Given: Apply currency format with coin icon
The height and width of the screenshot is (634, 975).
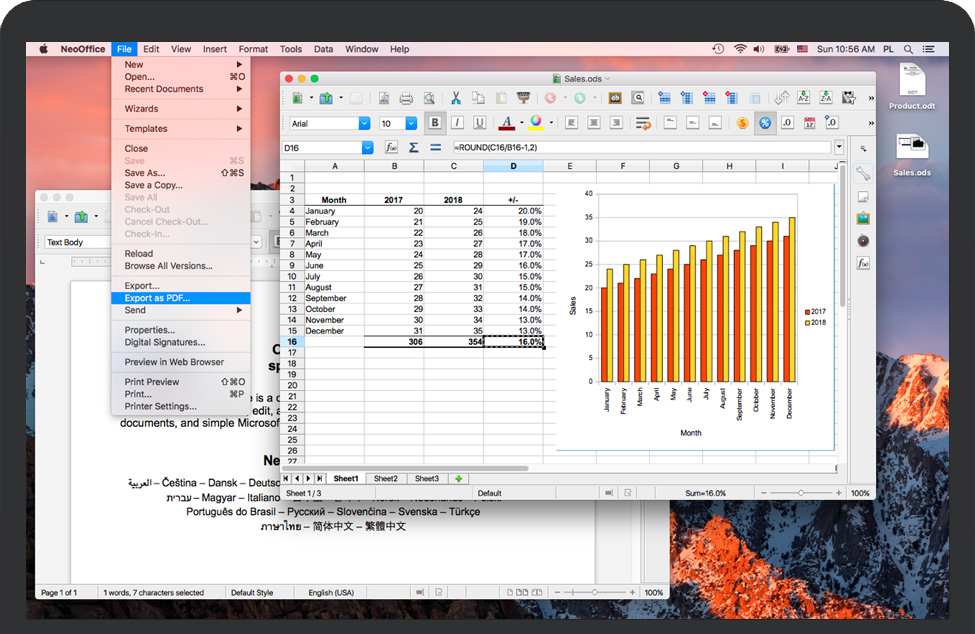Looking at the screenshot, I should [742, 123].
